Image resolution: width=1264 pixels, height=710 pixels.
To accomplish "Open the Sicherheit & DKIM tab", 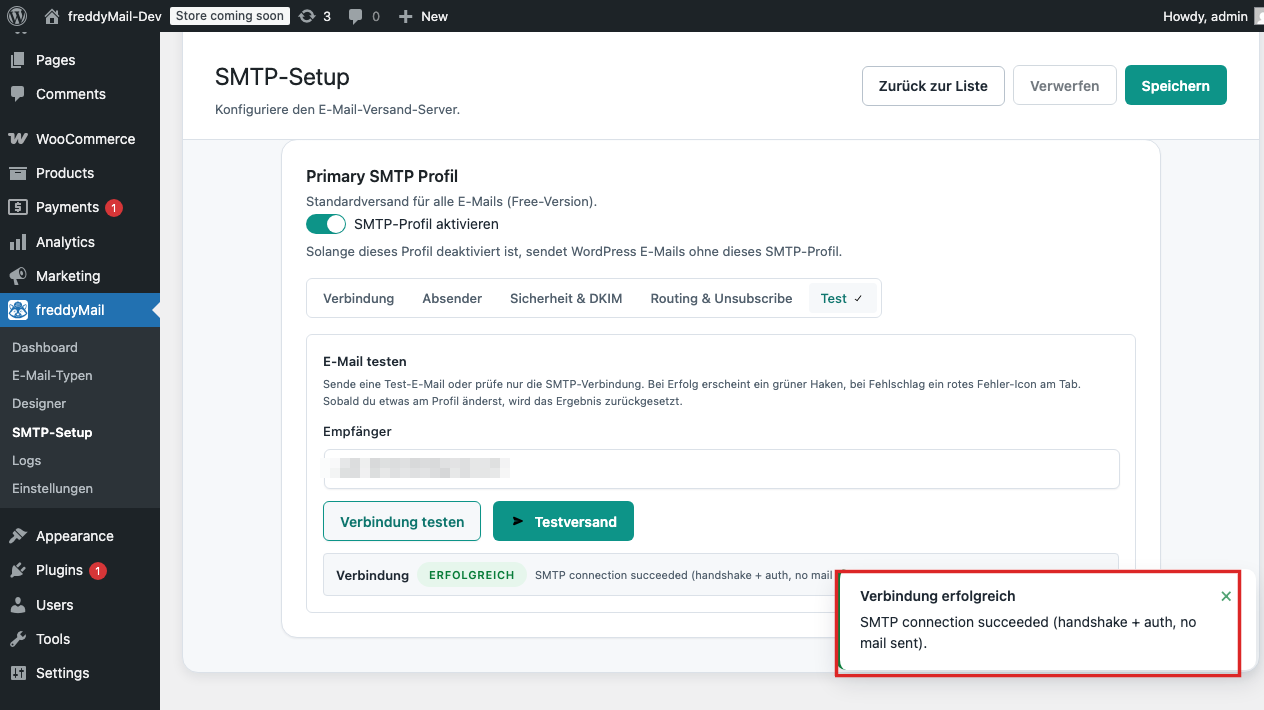I will tap(566, 298).
